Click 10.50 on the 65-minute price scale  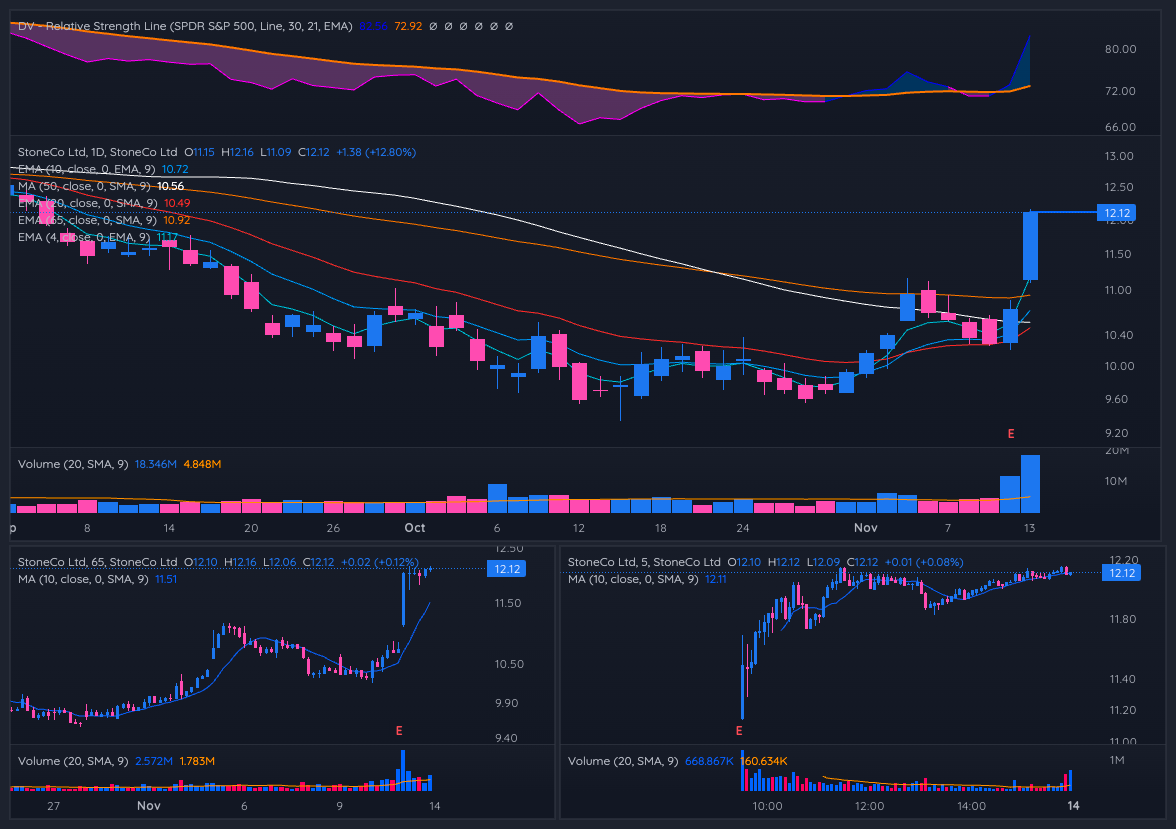coord(509,664)
